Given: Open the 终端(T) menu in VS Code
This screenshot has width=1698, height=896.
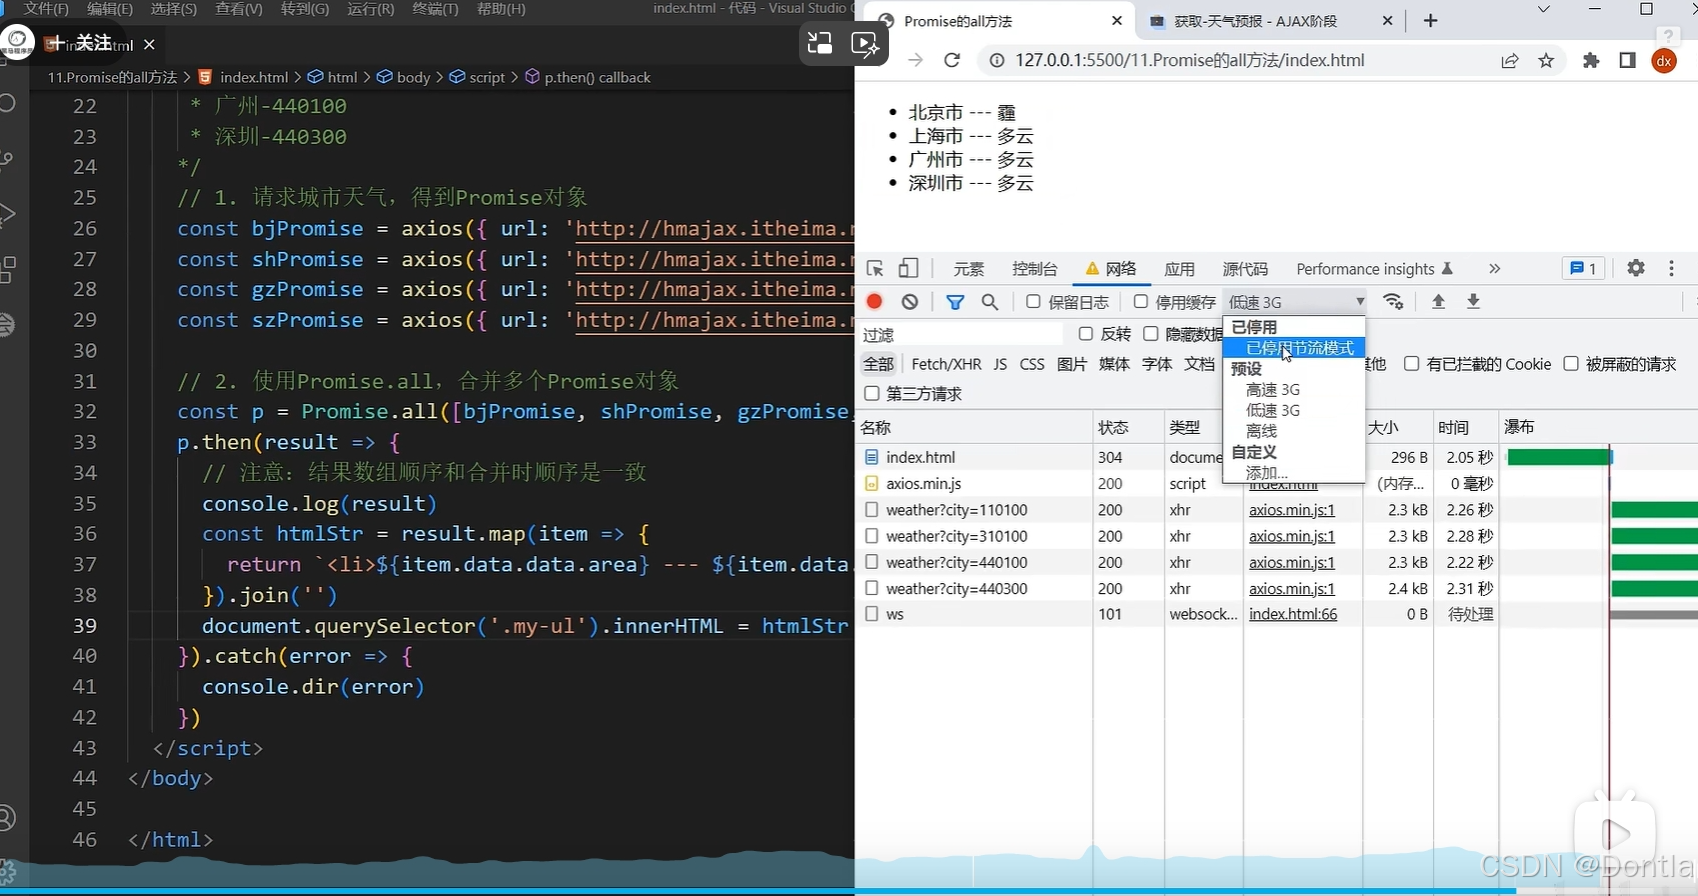Looking at the screenshot, I should point(435,8).
